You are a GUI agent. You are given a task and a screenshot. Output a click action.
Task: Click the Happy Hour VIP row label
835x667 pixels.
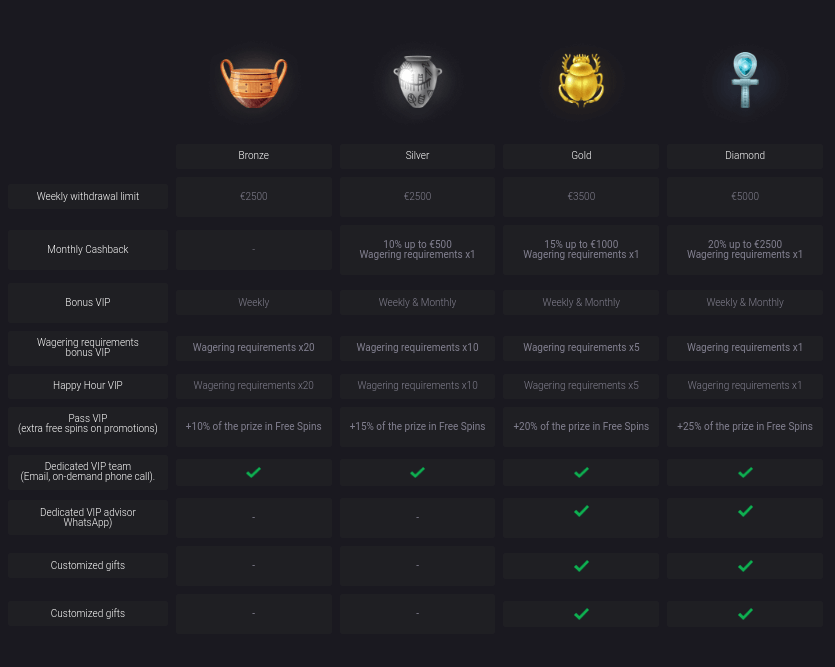[88, 386]
